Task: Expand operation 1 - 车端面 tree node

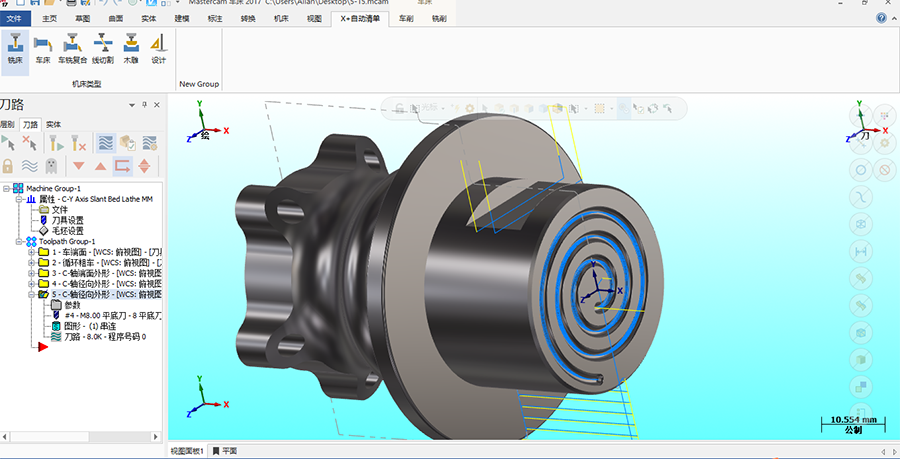Action: 31,252
